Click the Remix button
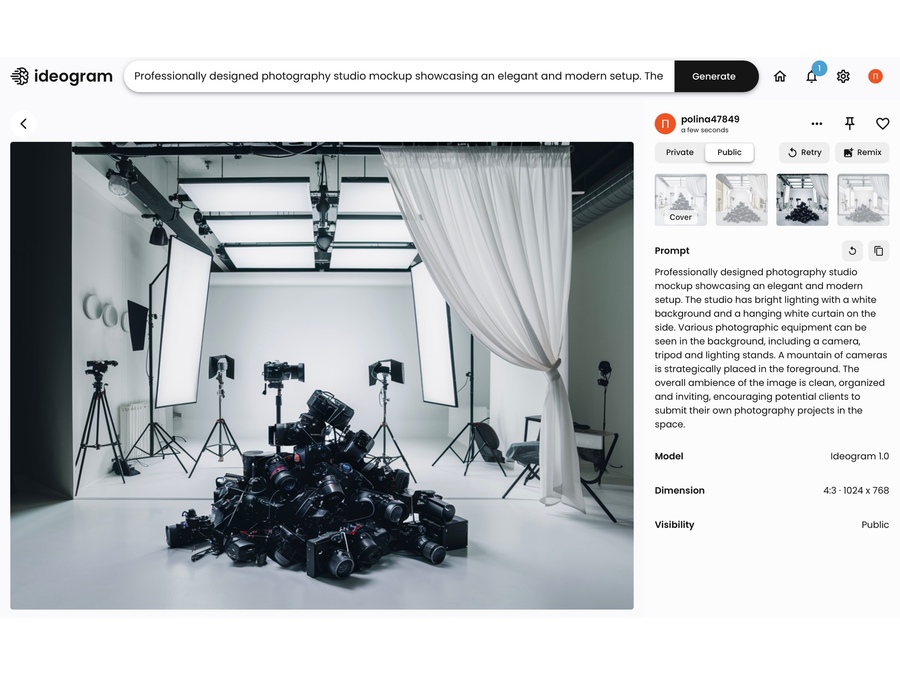 [x=862, y=152]
